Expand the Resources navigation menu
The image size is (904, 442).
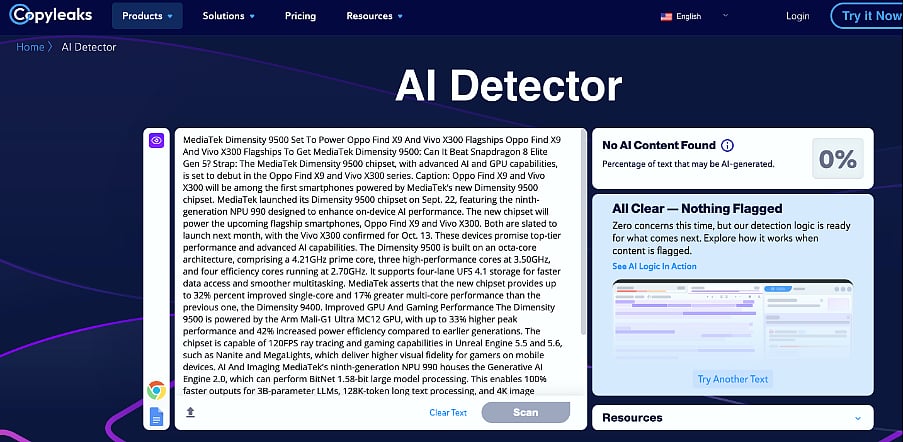coord(375,16)
